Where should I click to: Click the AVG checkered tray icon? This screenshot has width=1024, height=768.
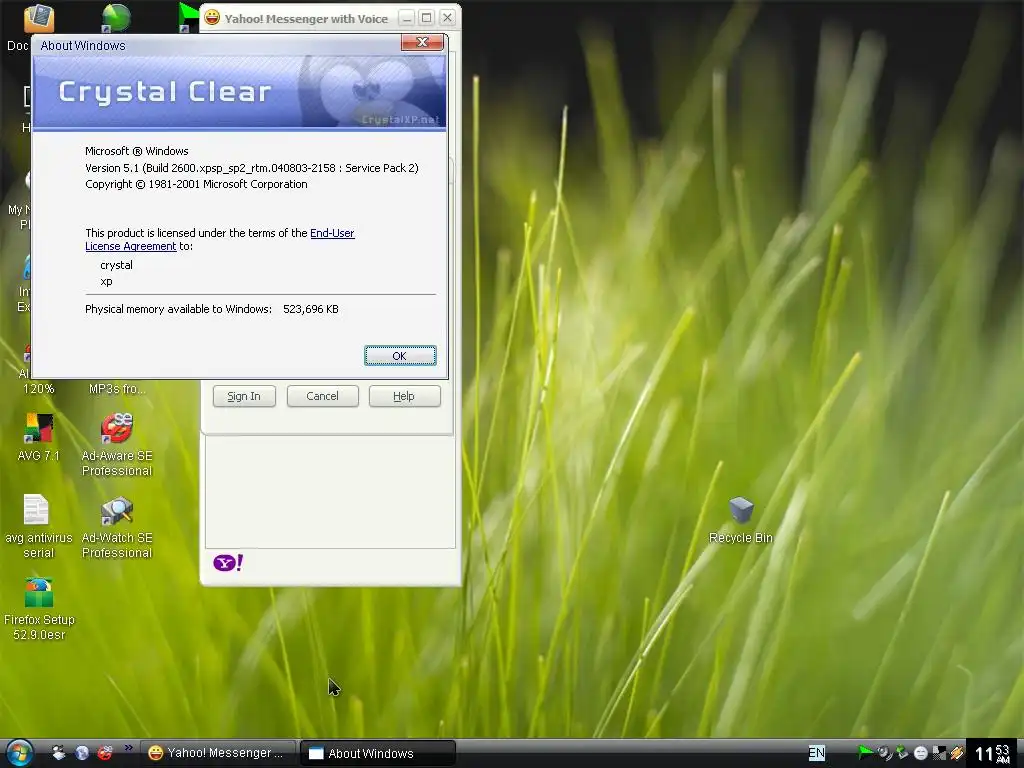pyautogui.click(x=939, y=753)
